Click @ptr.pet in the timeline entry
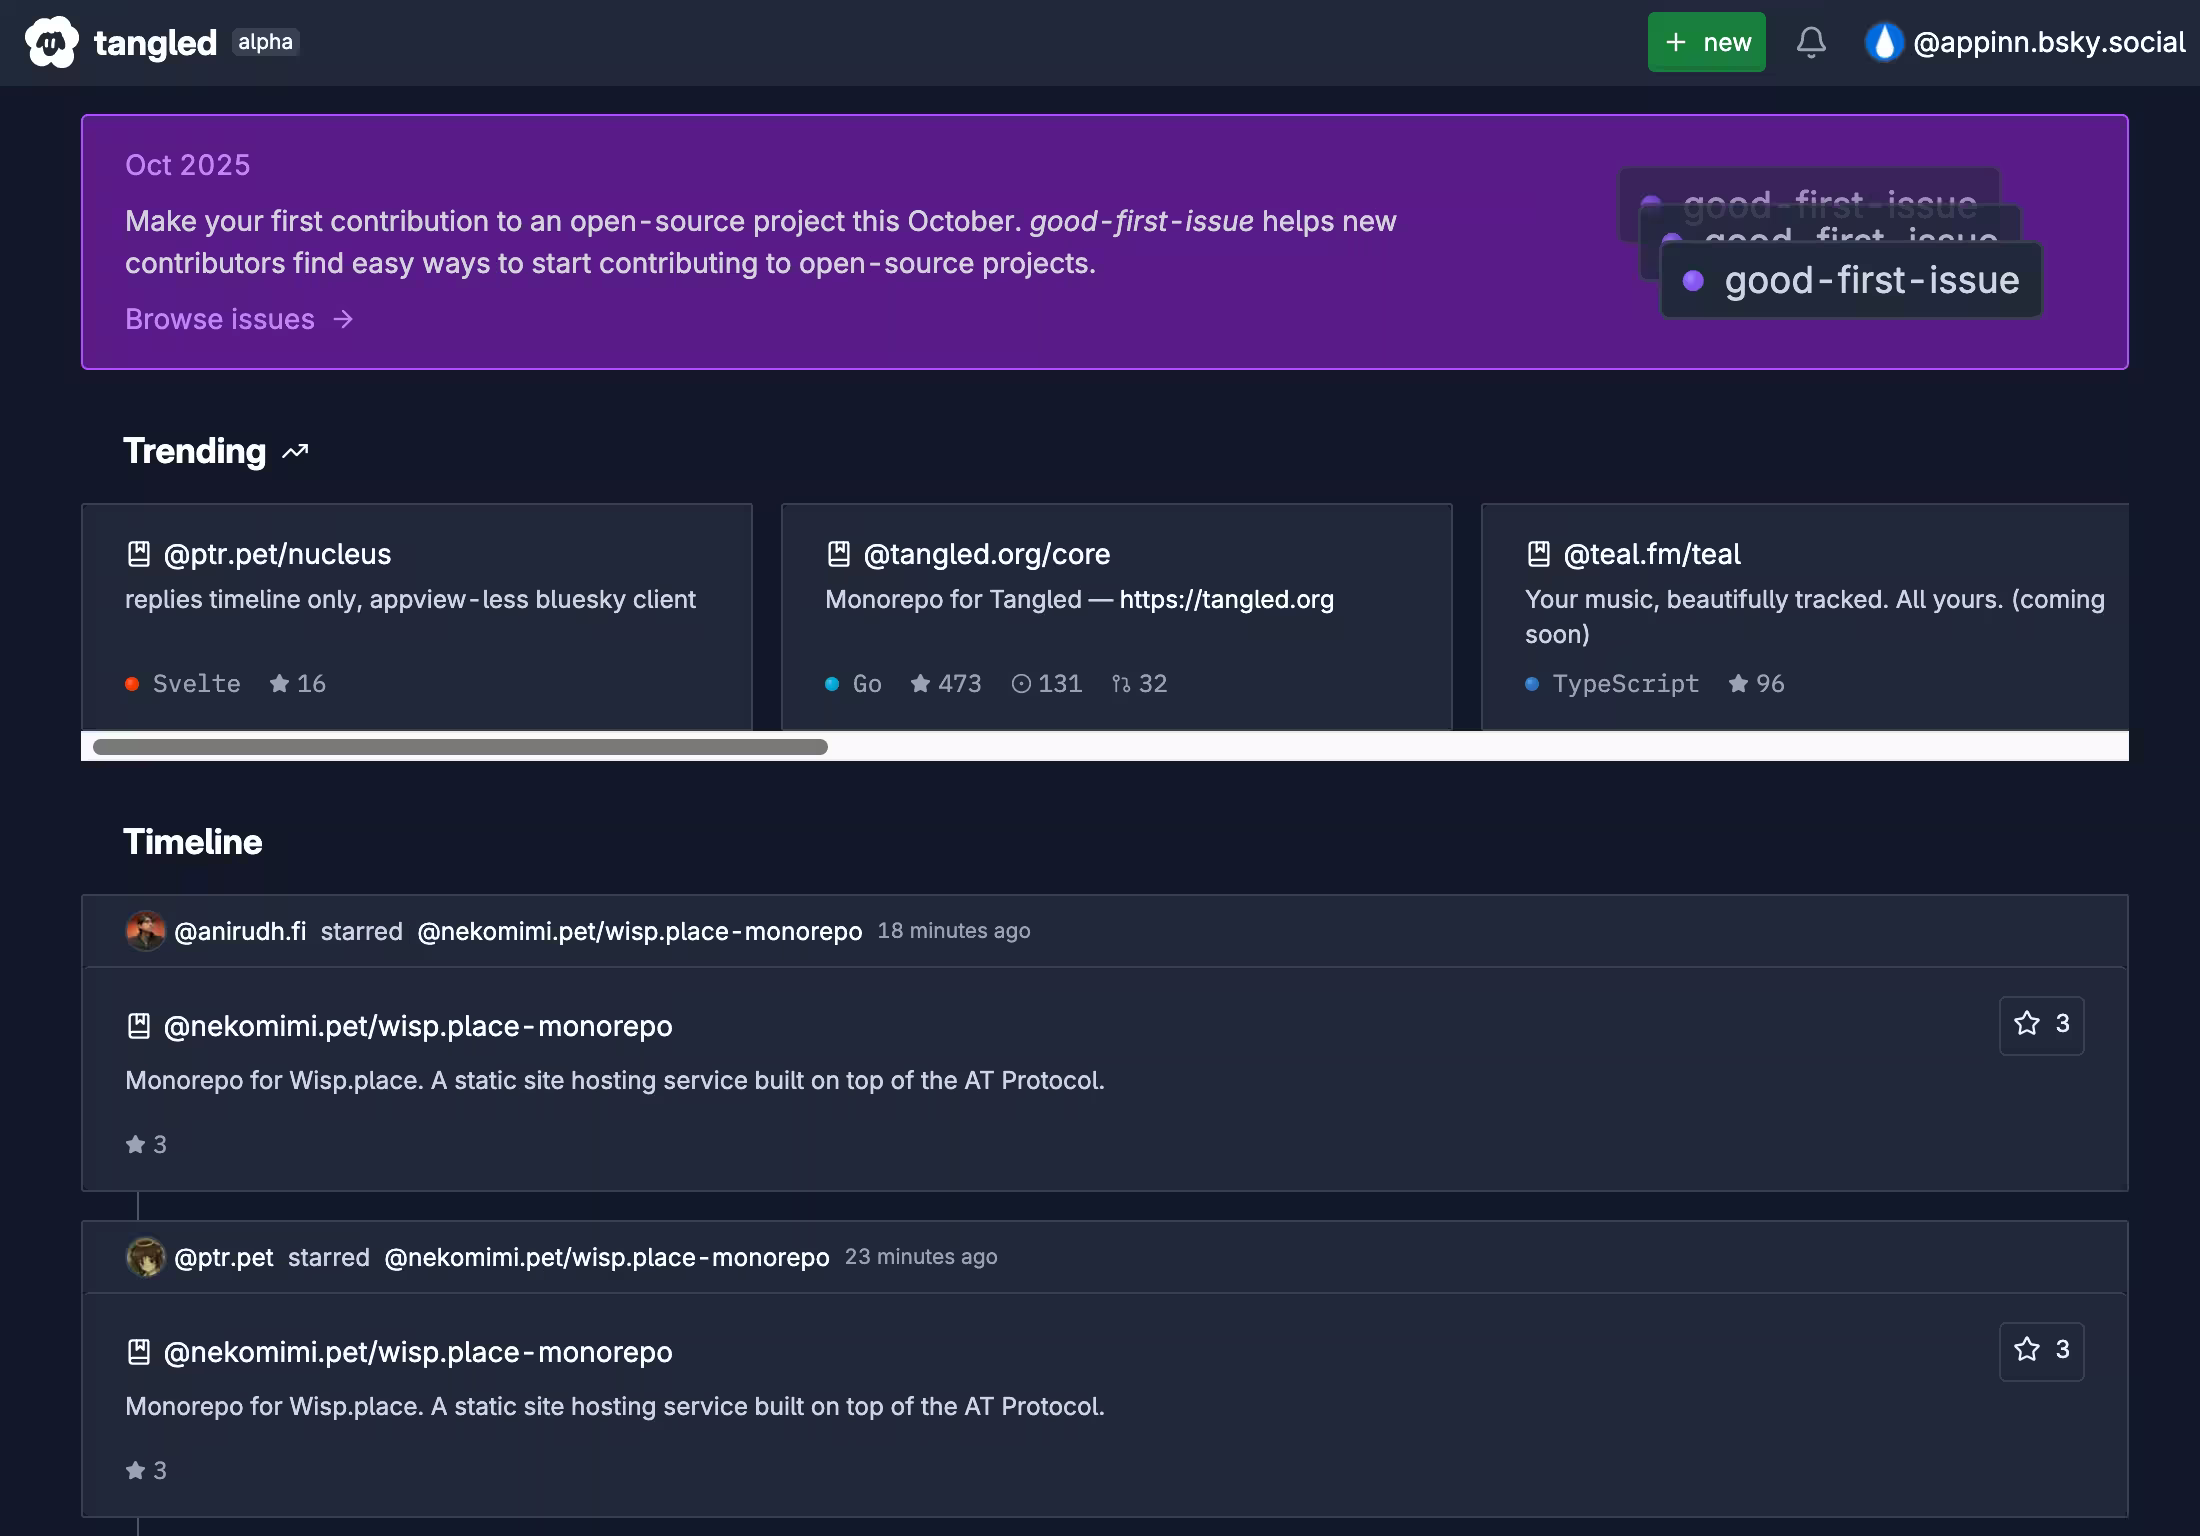This screenshot has width=2200, height=1536. pos(222,1257)
